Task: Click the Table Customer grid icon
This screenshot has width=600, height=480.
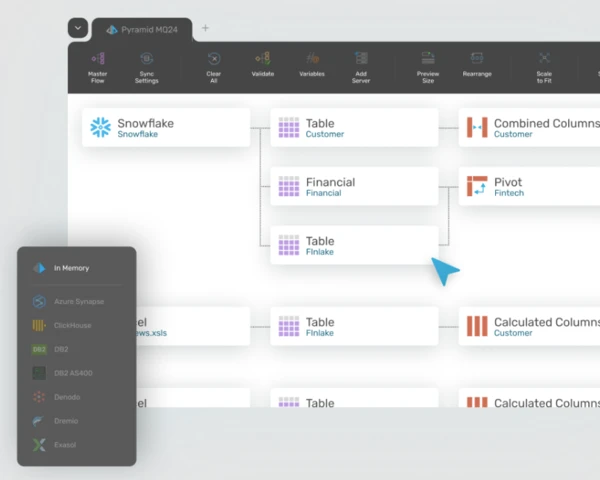Action: point(289,127)
